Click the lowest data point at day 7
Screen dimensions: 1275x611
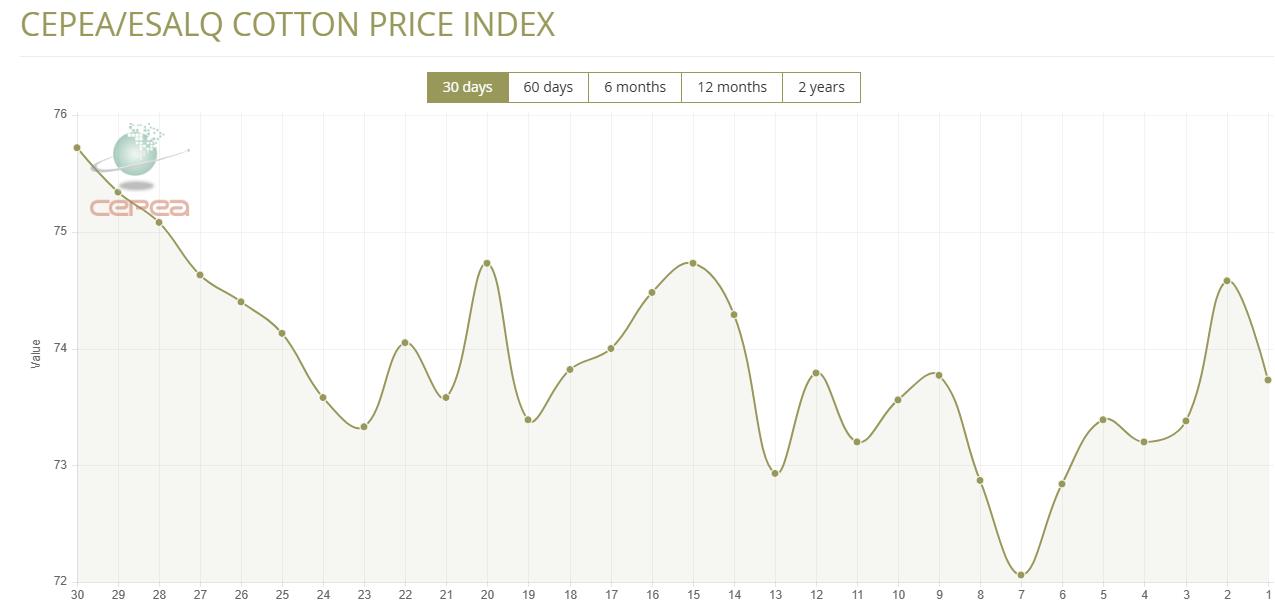click(x=1021, y=575)
